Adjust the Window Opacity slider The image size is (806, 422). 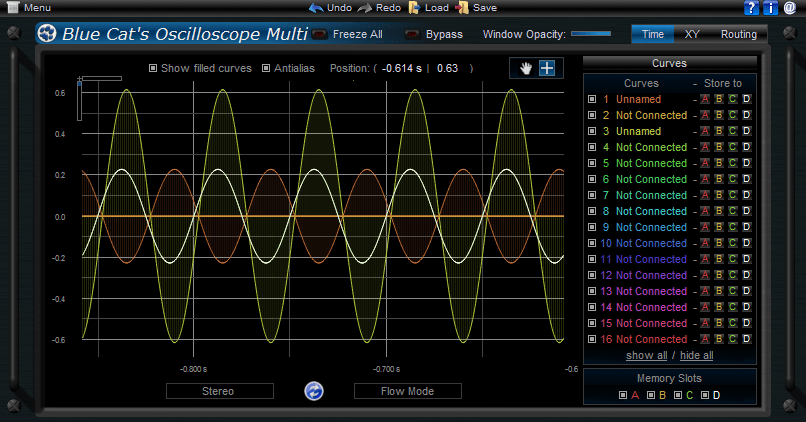click(591, 34)
